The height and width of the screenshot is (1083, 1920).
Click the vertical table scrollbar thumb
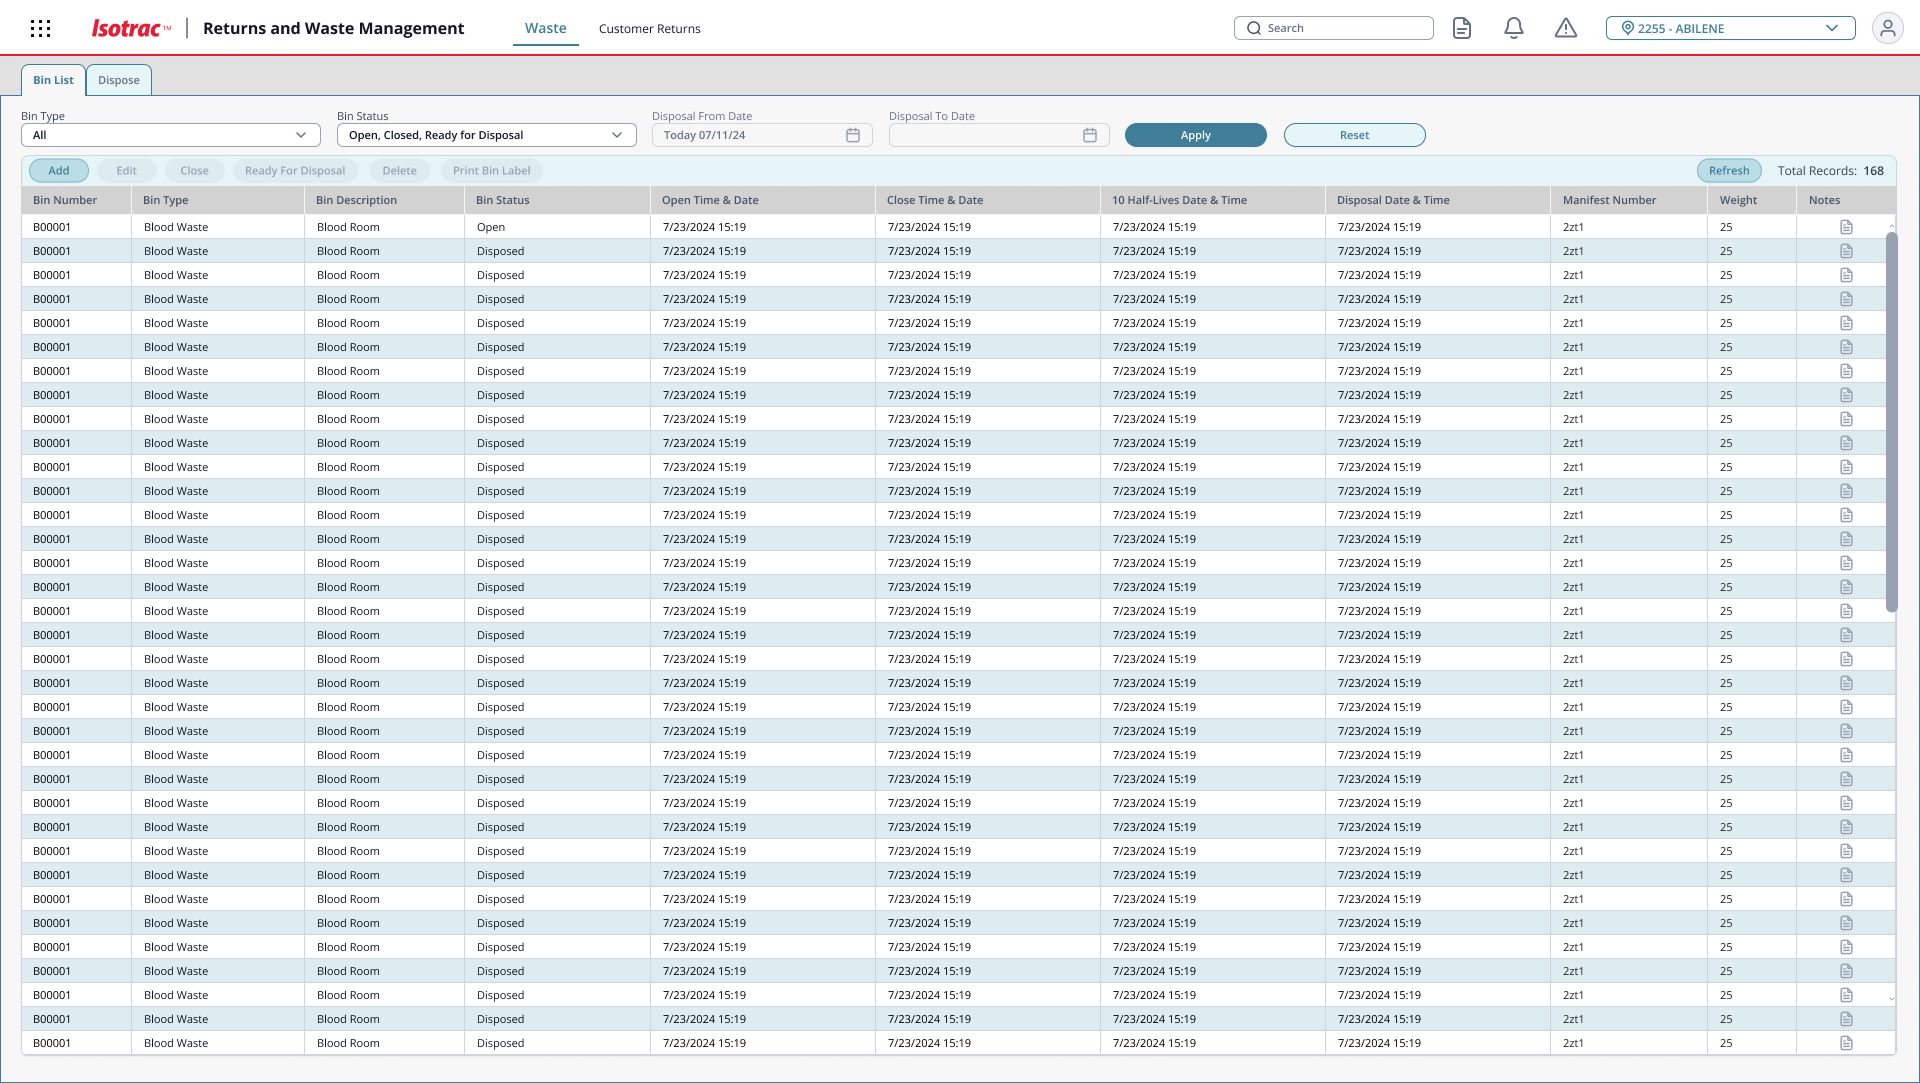[1890, 420]
